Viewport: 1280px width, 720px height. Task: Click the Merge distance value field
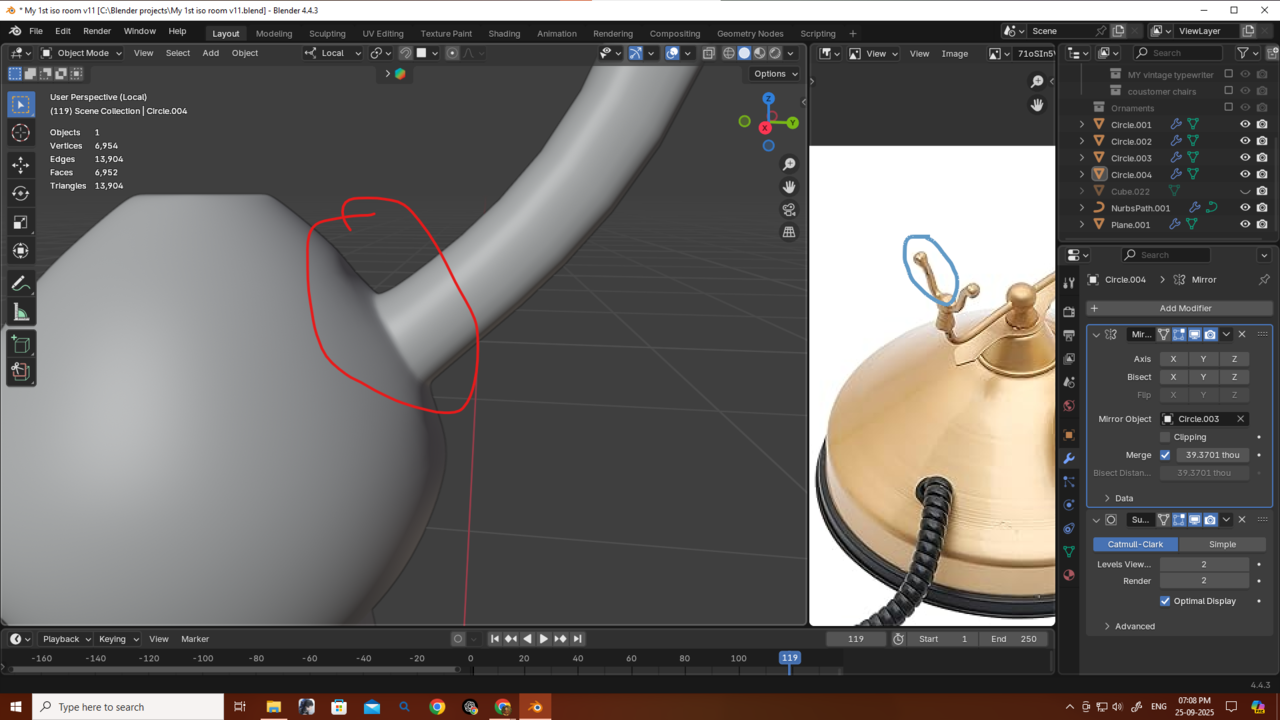pyautogui.click(x=1212, y=455)
